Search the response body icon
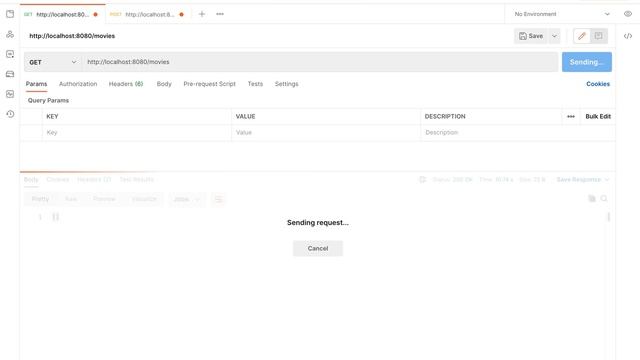640x360 pixels. point(604,199)
